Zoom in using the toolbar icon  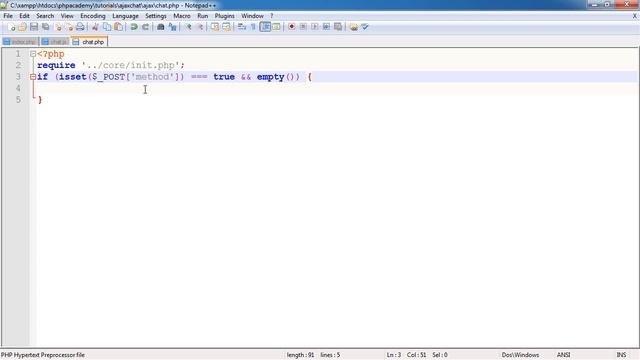188,27
